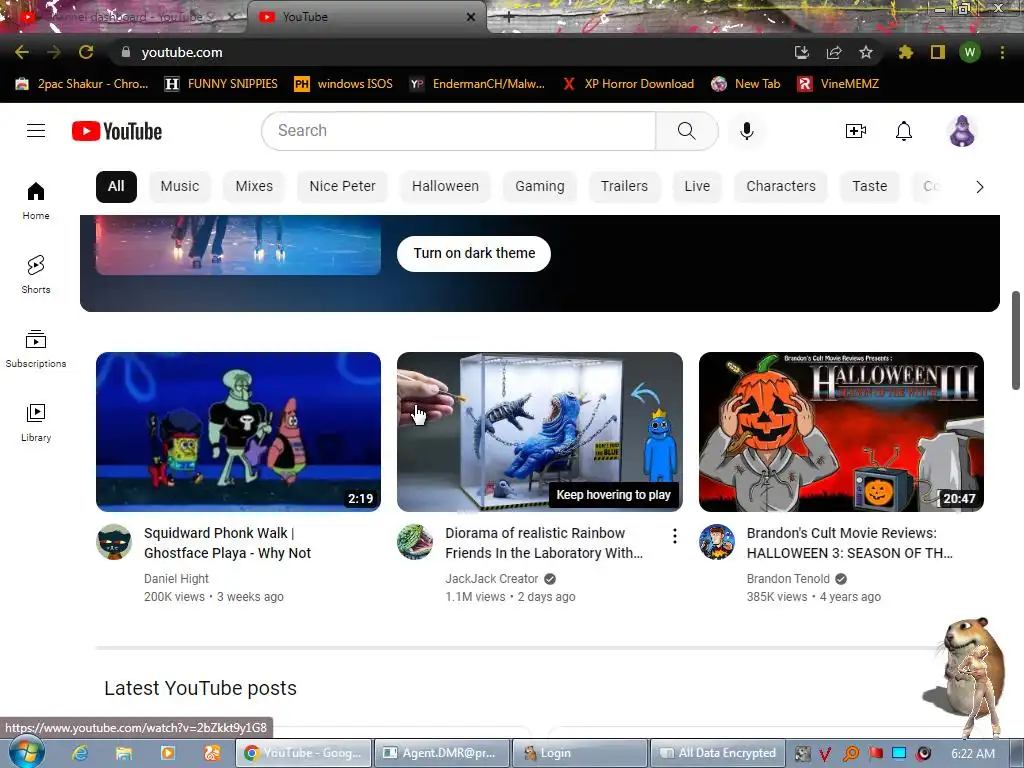Select the Mixes chip
The image size is (1024, 768).
click(x=254, y=187)
